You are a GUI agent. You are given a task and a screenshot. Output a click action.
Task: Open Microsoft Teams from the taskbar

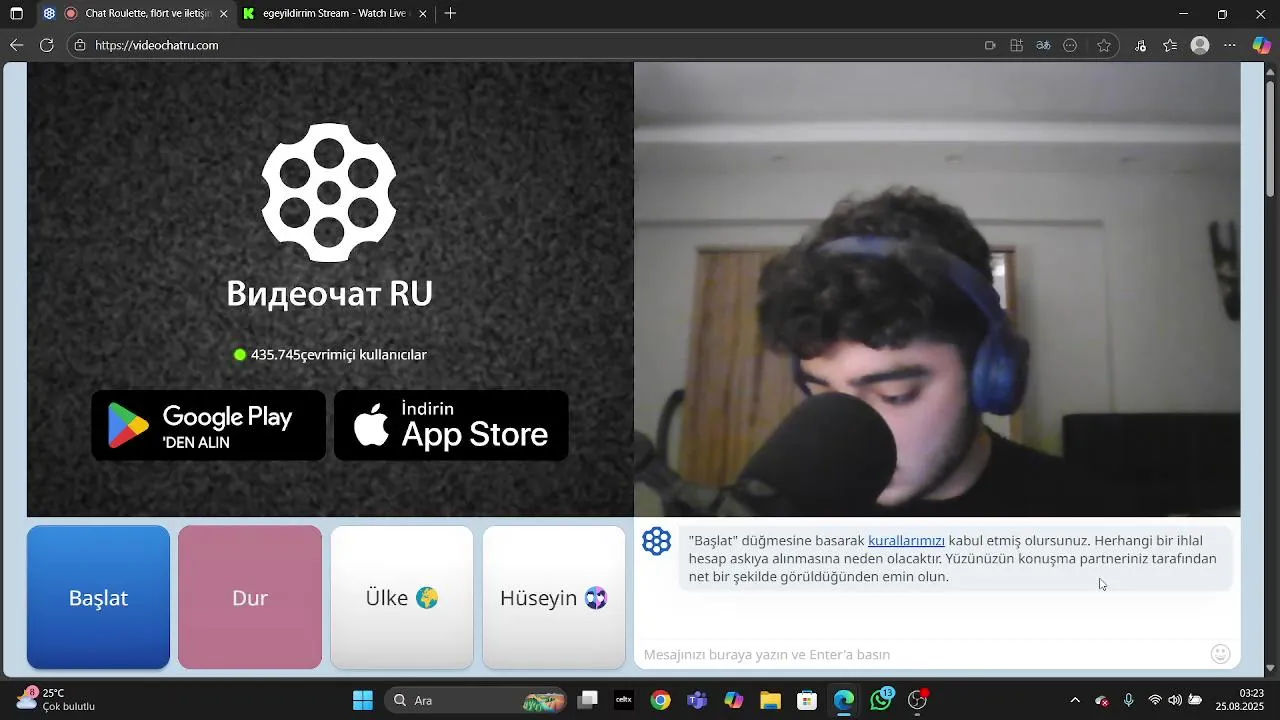pos(697,700)
